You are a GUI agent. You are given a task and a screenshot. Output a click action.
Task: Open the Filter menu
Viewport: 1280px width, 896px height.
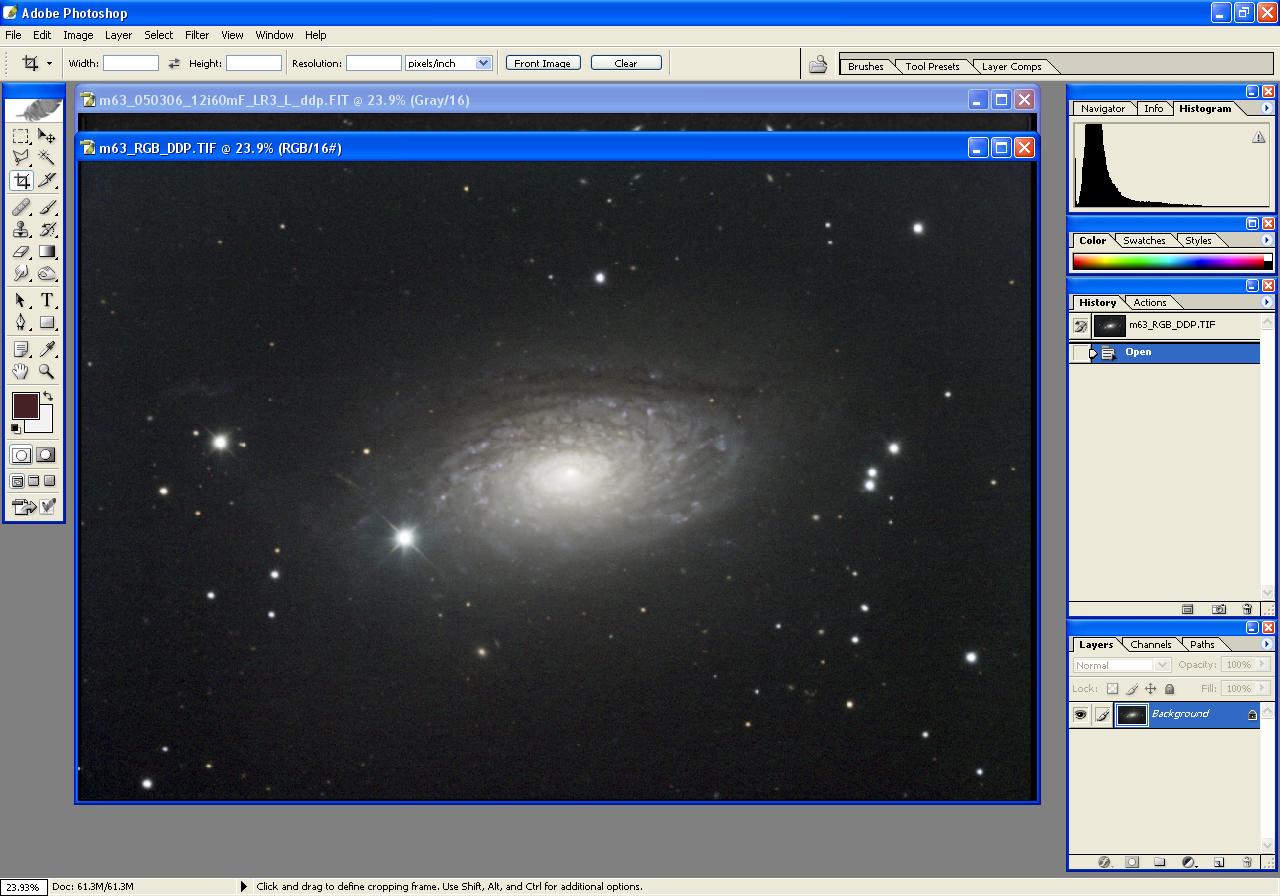(197, 35)
